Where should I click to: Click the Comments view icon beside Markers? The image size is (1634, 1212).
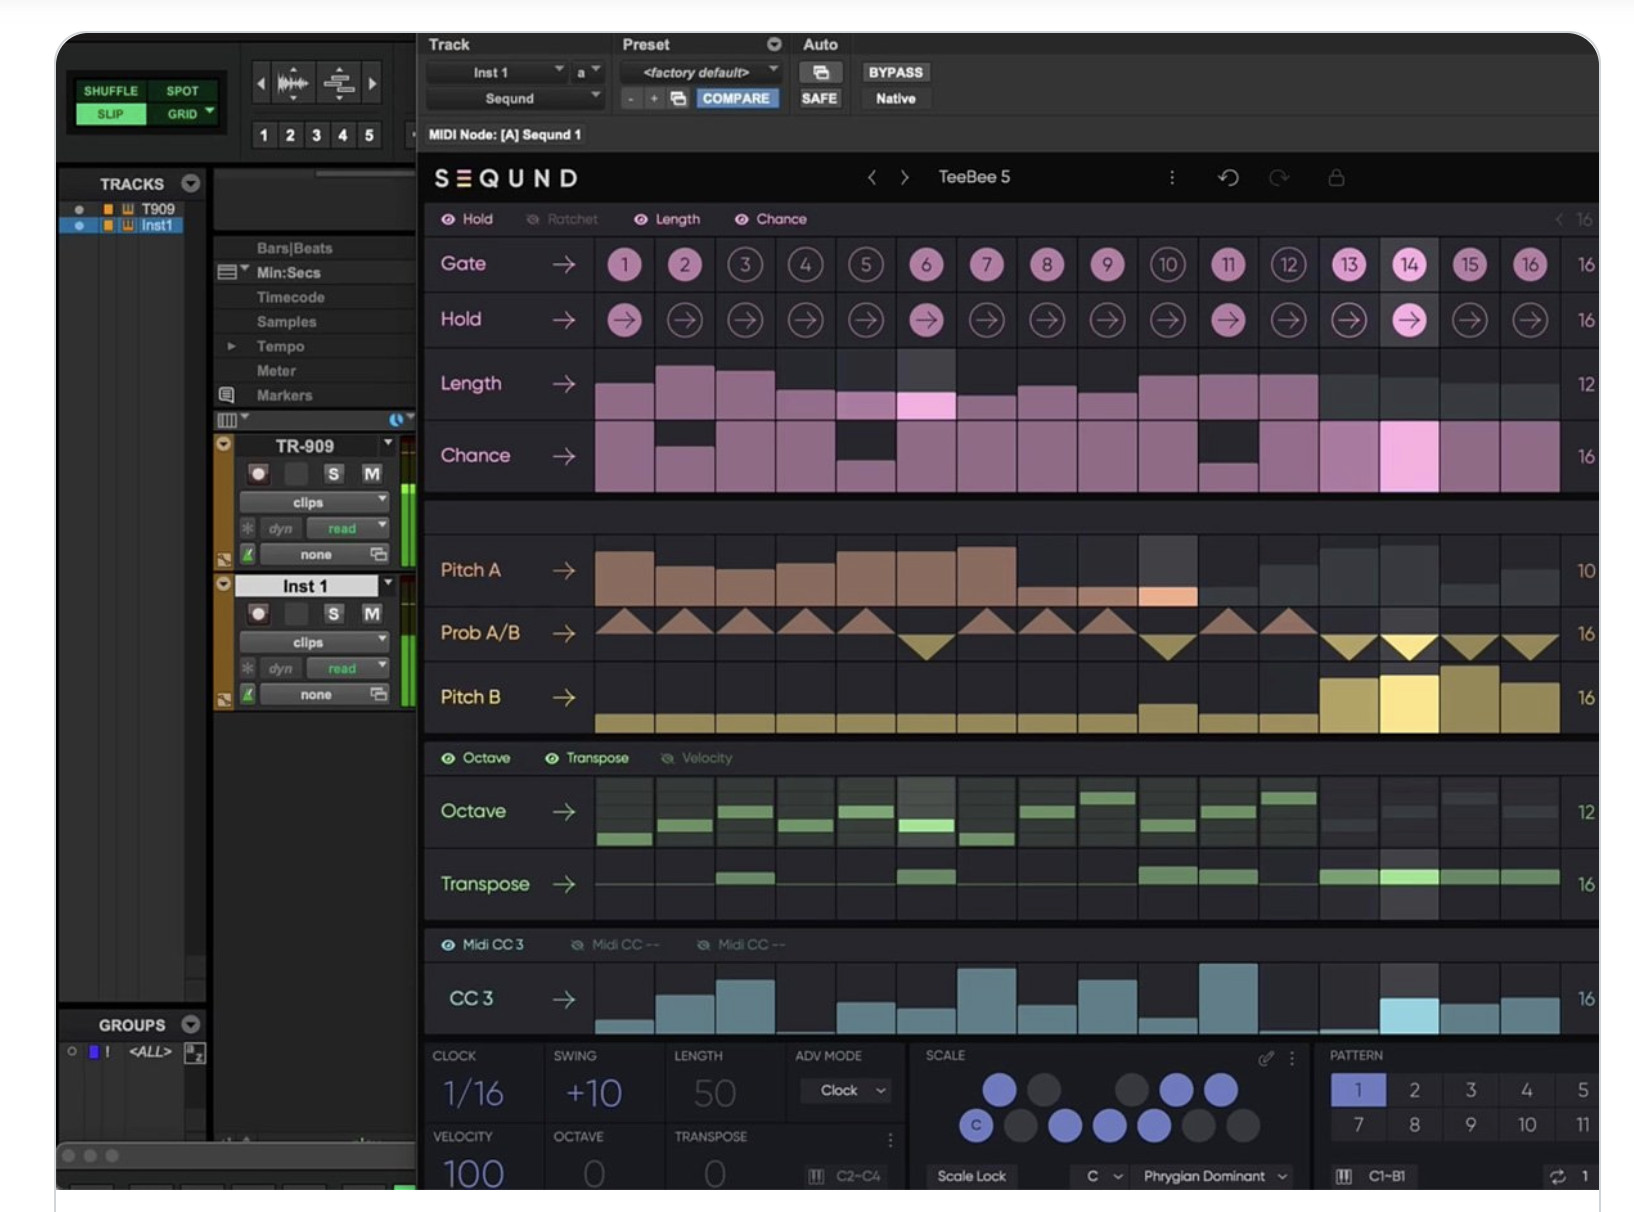227,395
